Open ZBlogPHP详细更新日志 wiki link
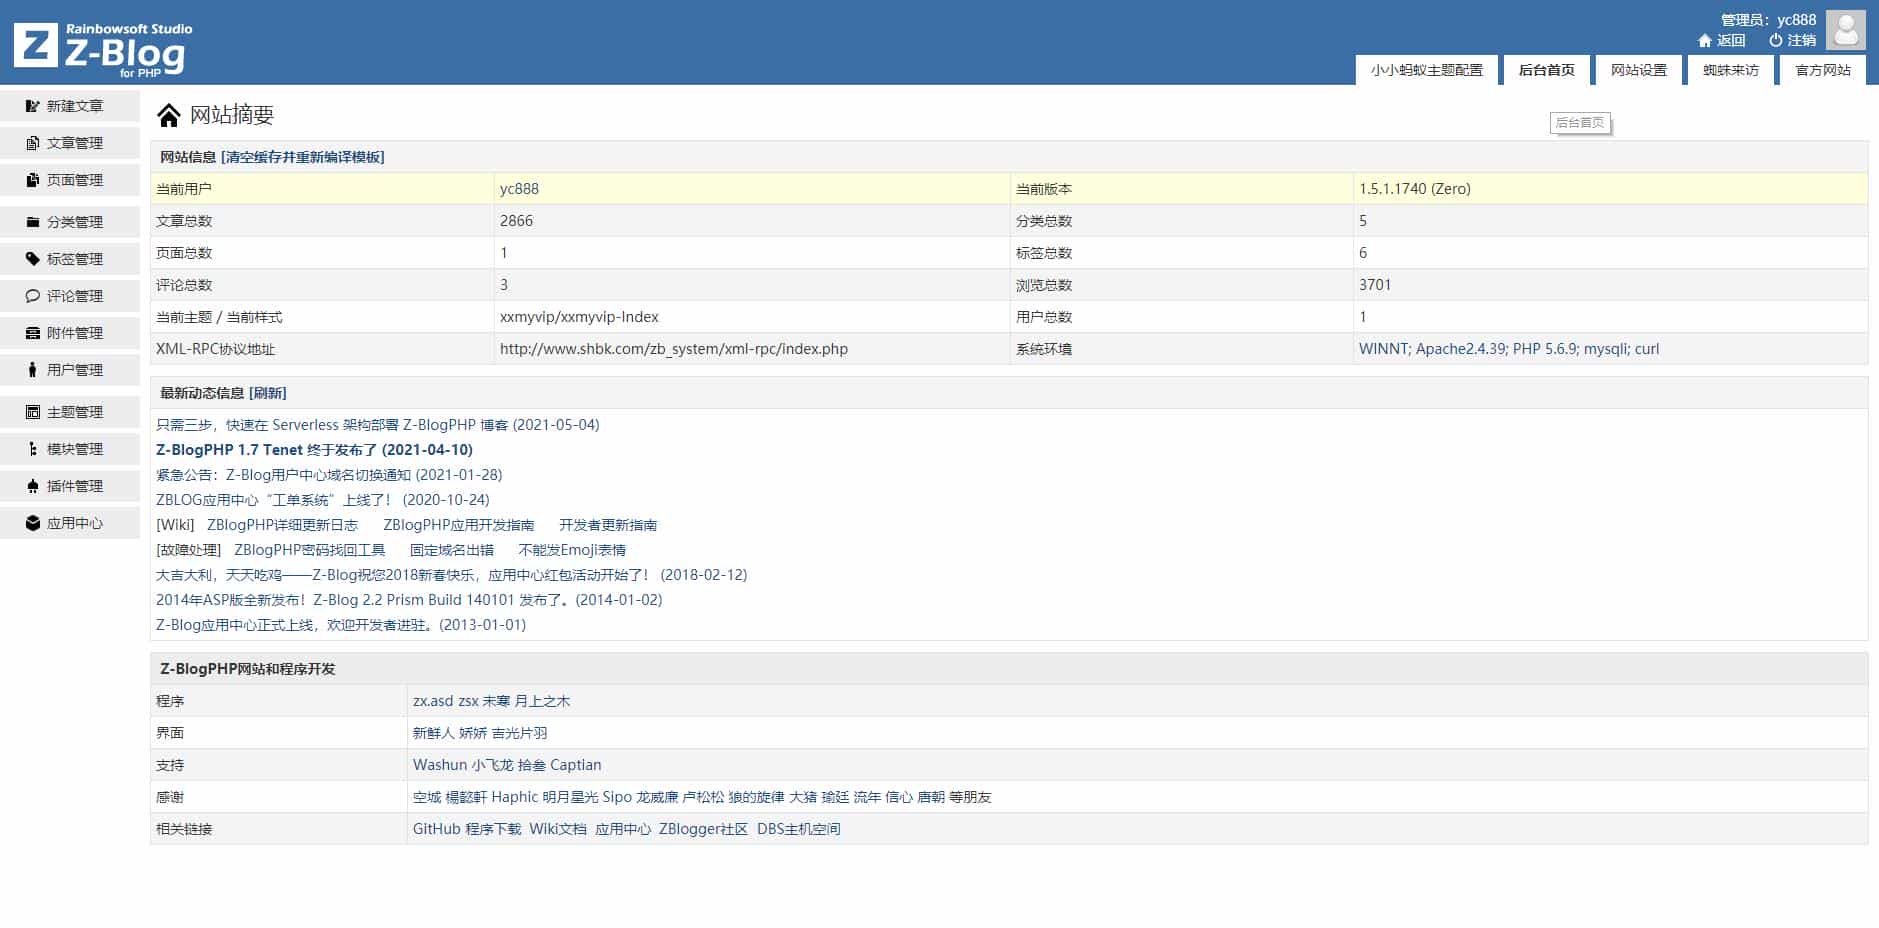The height and width of the screenshot is (928, 1879). (282, 525)
